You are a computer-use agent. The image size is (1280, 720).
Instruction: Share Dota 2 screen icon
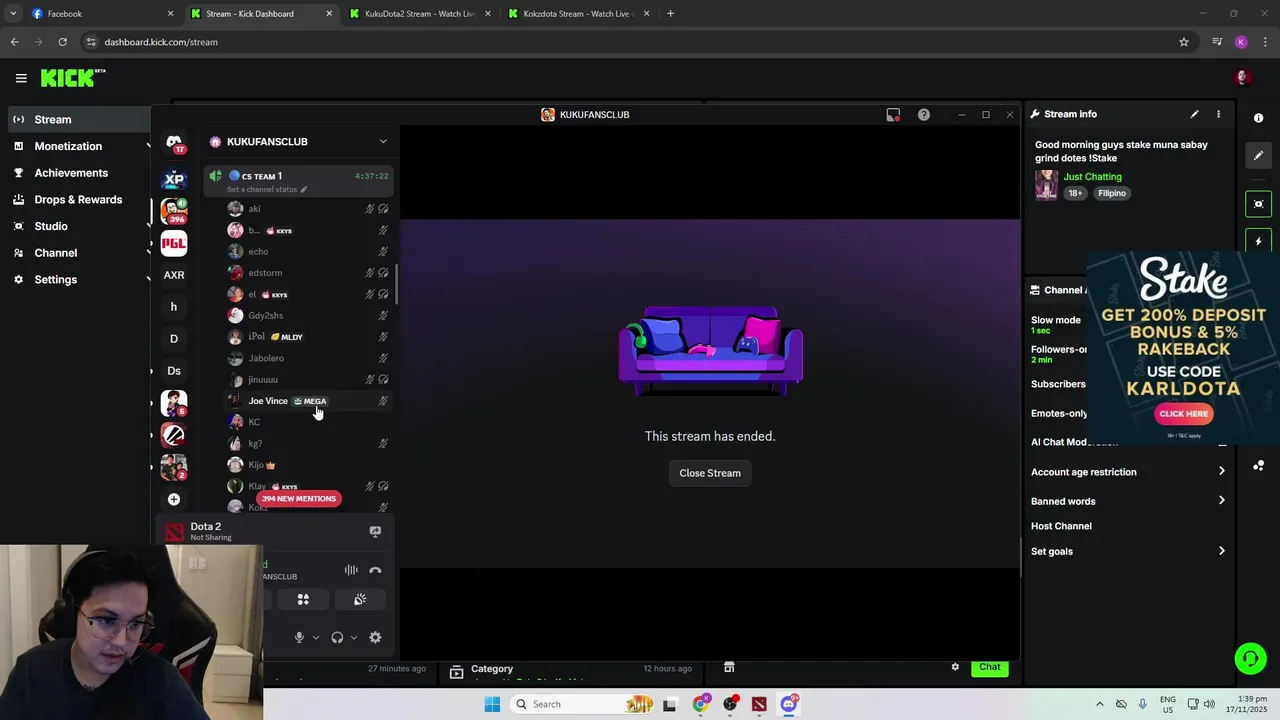[375, 532]
